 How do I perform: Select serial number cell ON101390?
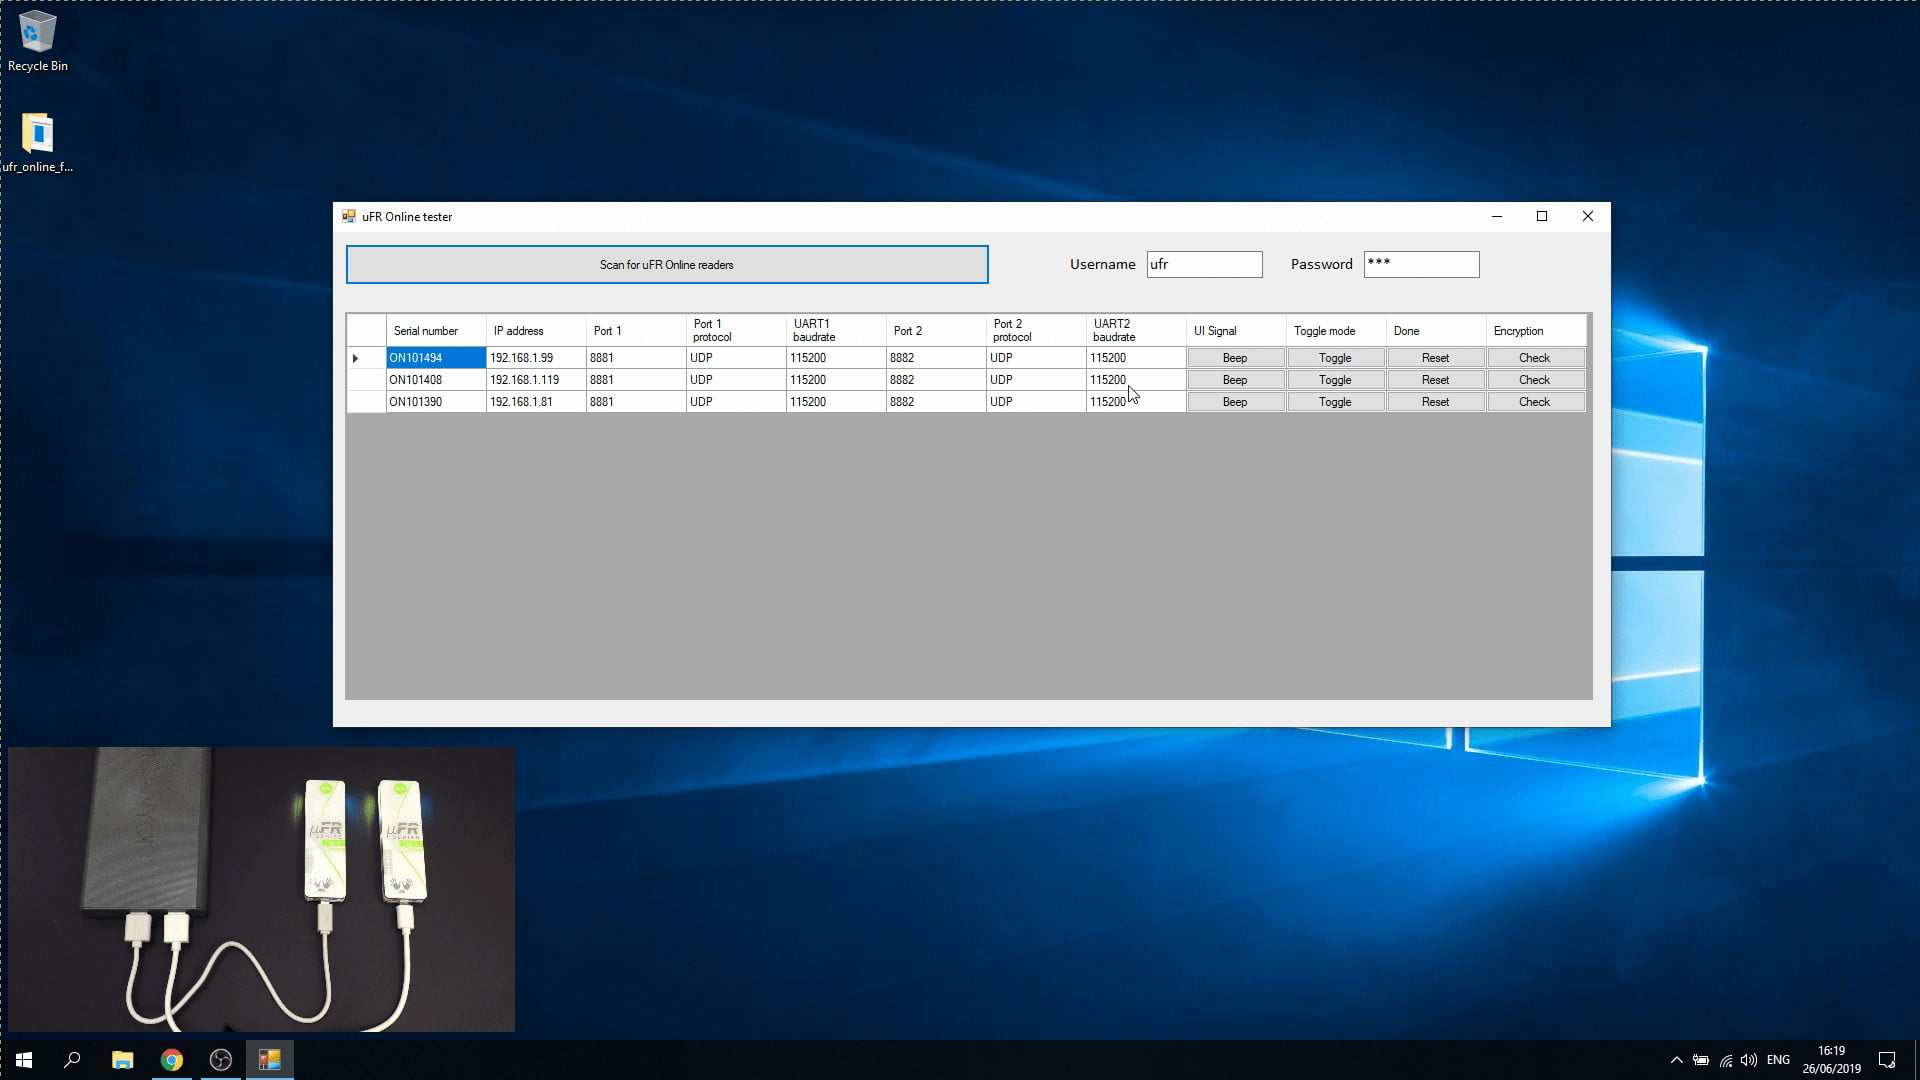point(436,402)
